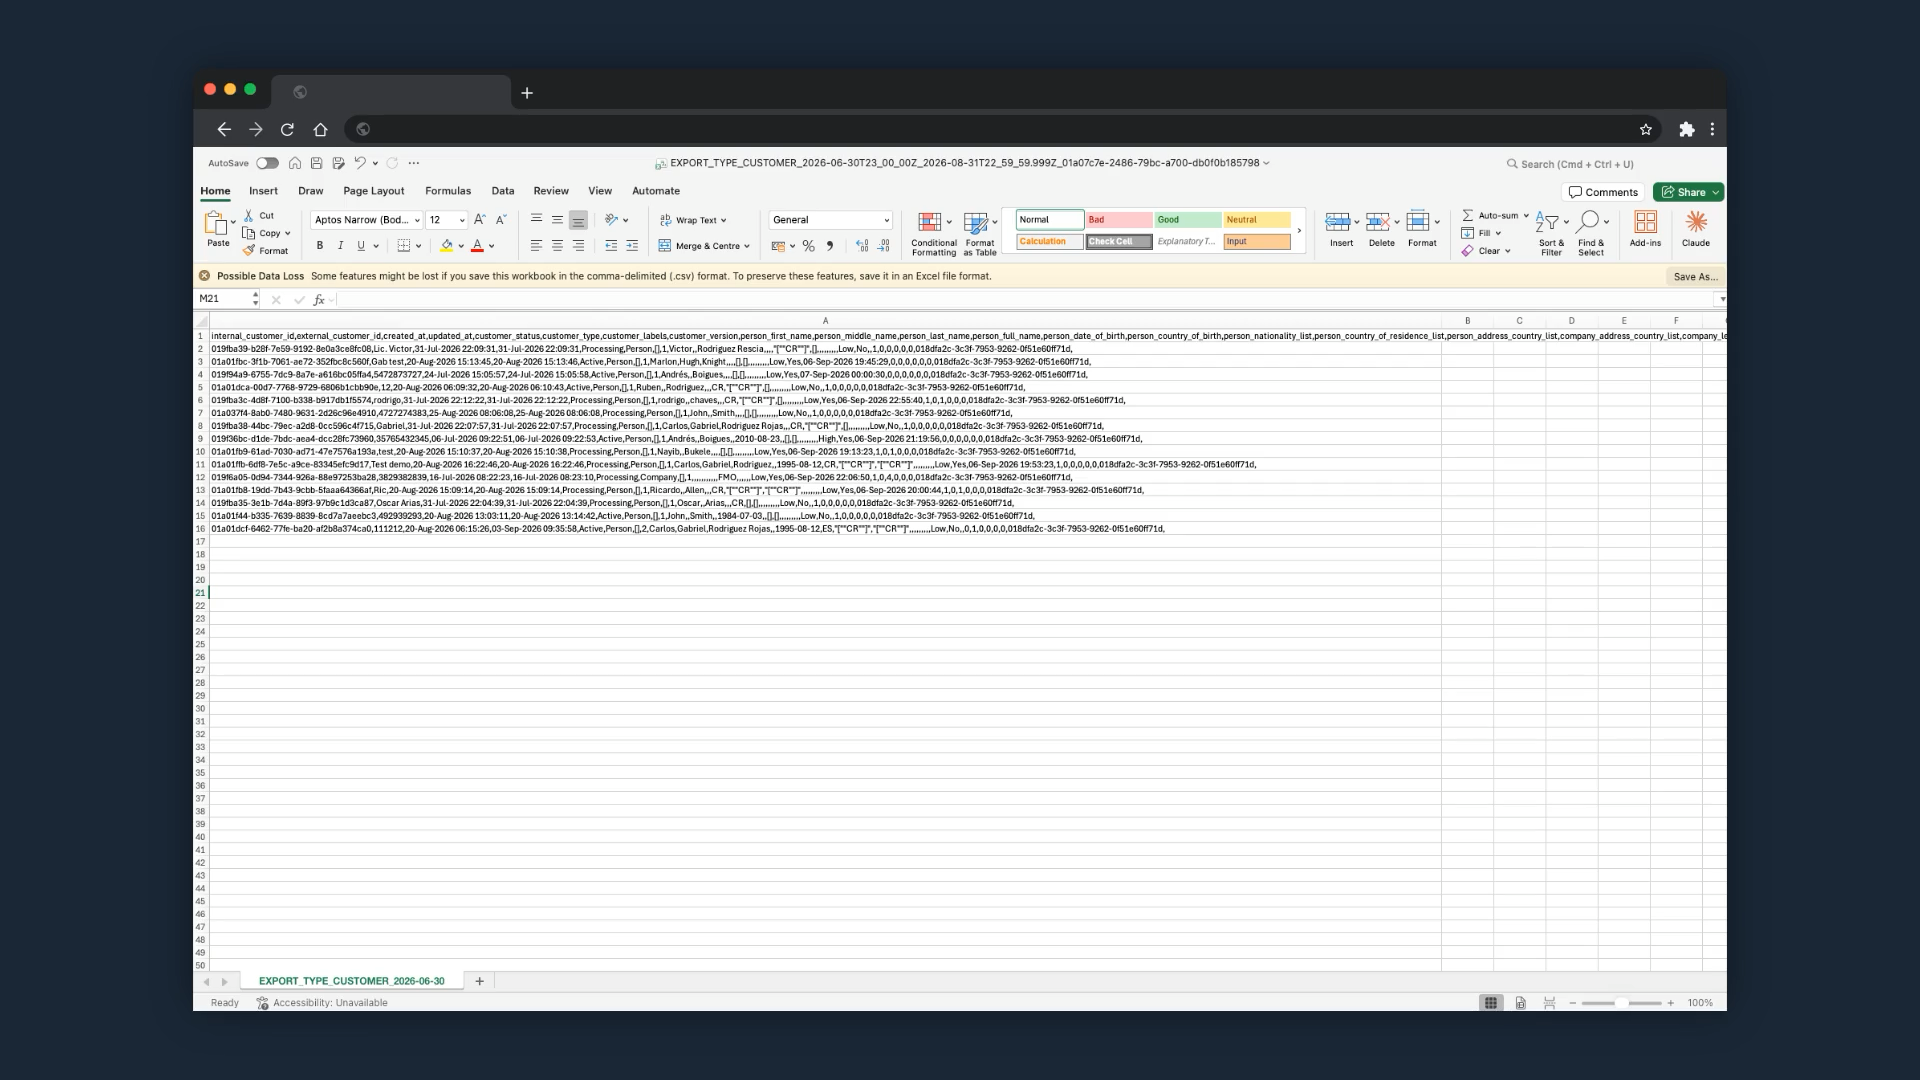Viewport: 1920px width, 1080px height.
Task: Expand the Merge & Centre options
Action: (x=747, y=246)
